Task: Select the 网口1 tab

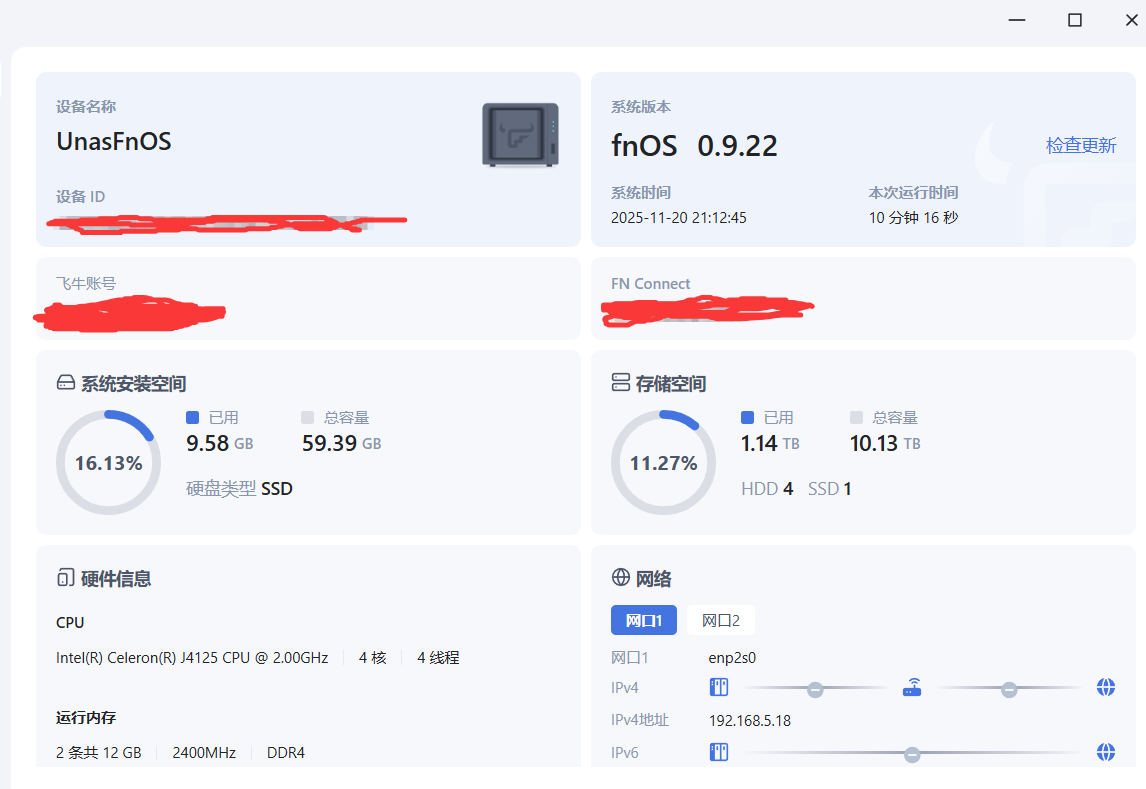Action: pyautogui.click(x=644, y=620)
